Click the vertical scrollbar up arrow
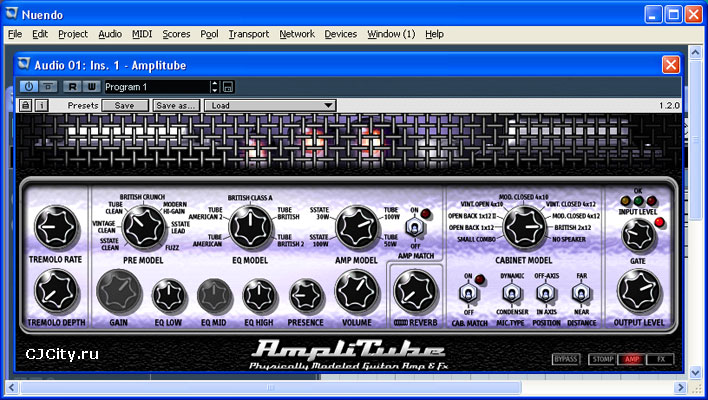This screenshot has width=708, height=400. coord(695,52)
